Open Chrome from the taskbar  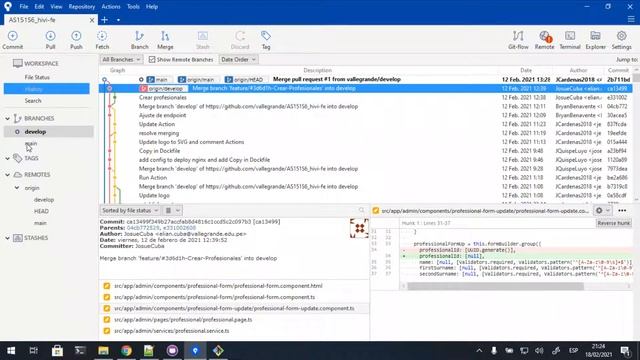(127, 351)
